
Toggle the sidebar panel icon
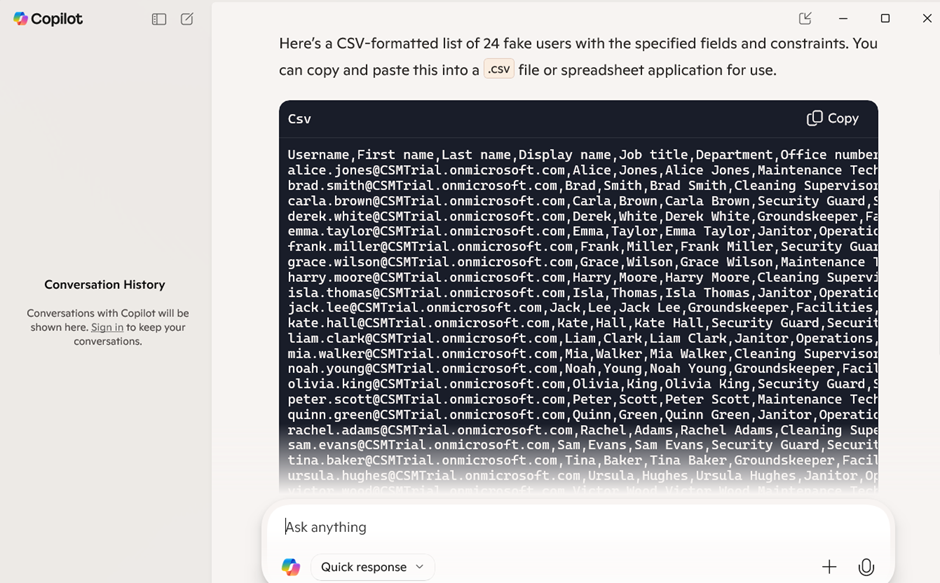159,19
